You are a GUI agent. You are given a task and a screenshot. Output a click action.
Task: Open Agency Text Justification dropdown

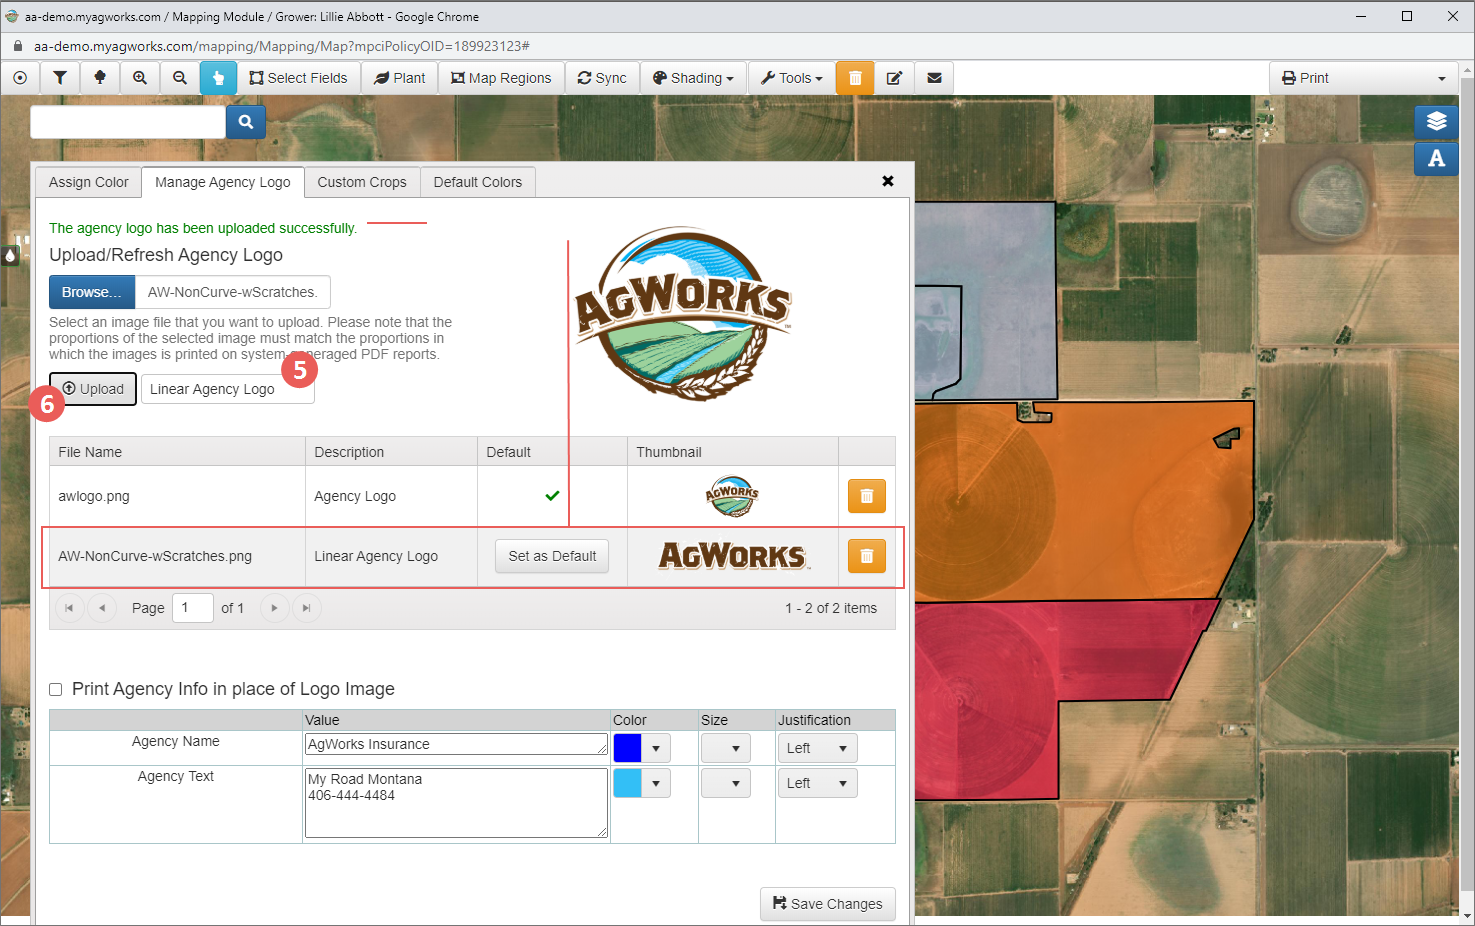click(818, 783)
